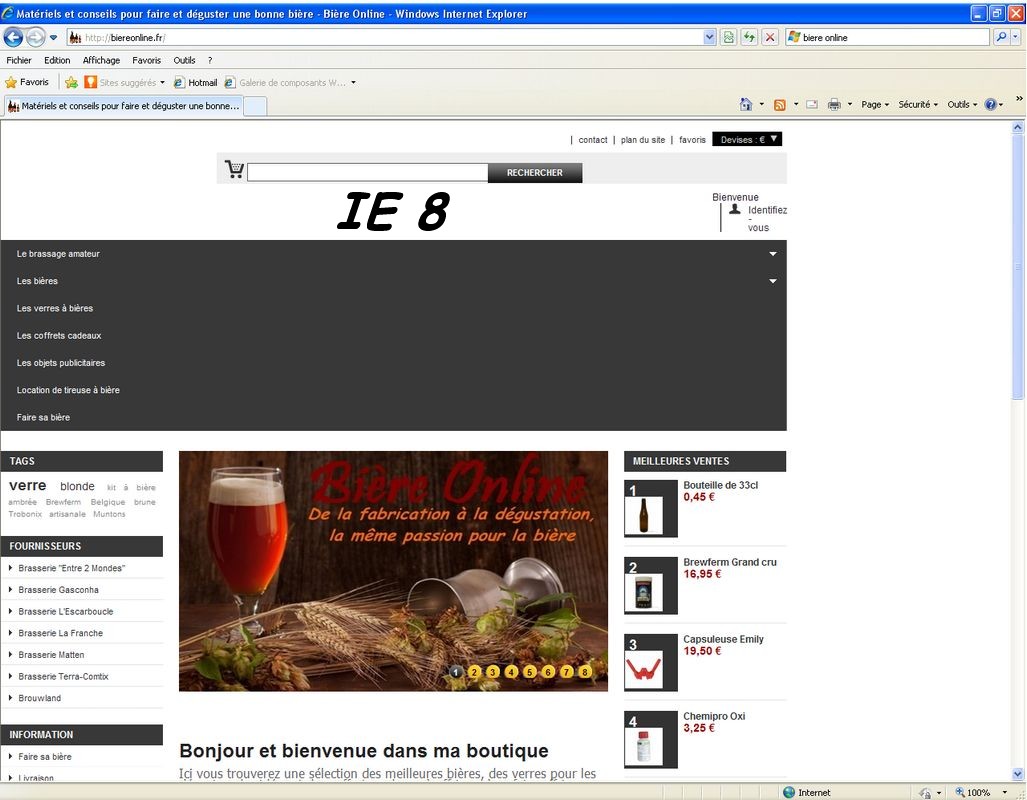Click the search magnifier icon
Viewport: 1027px width, 800px height.
1001,37
